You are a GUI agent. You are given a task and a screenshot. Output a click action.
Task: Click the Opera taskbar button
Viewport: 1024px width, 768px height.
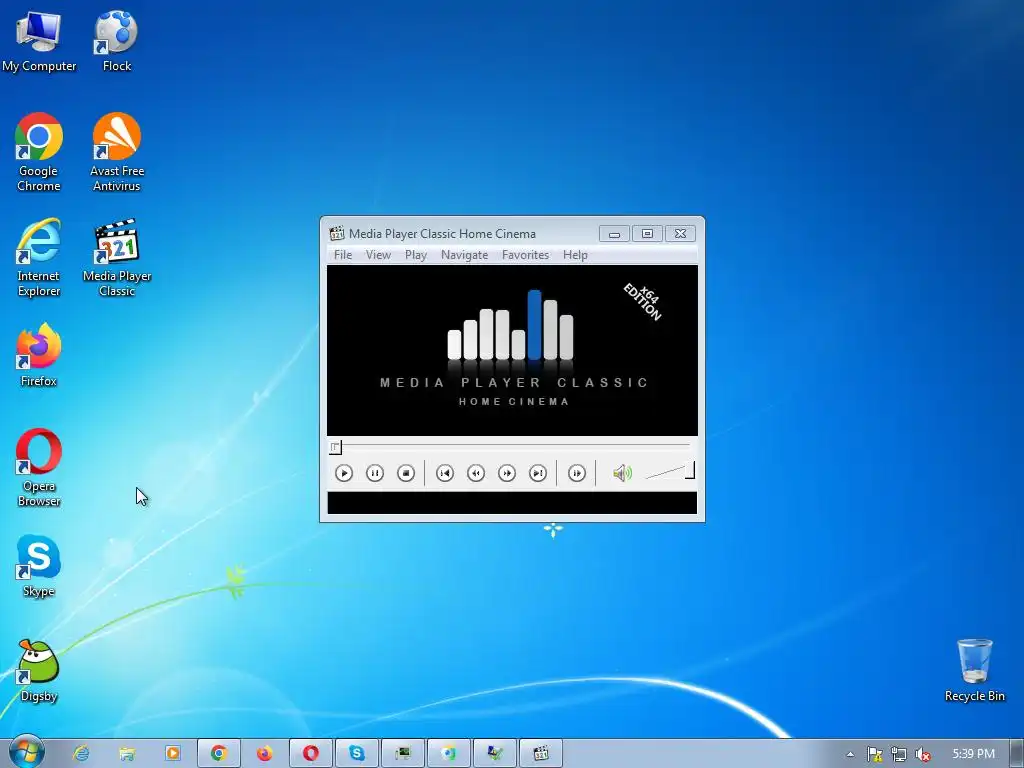[311, 754]
